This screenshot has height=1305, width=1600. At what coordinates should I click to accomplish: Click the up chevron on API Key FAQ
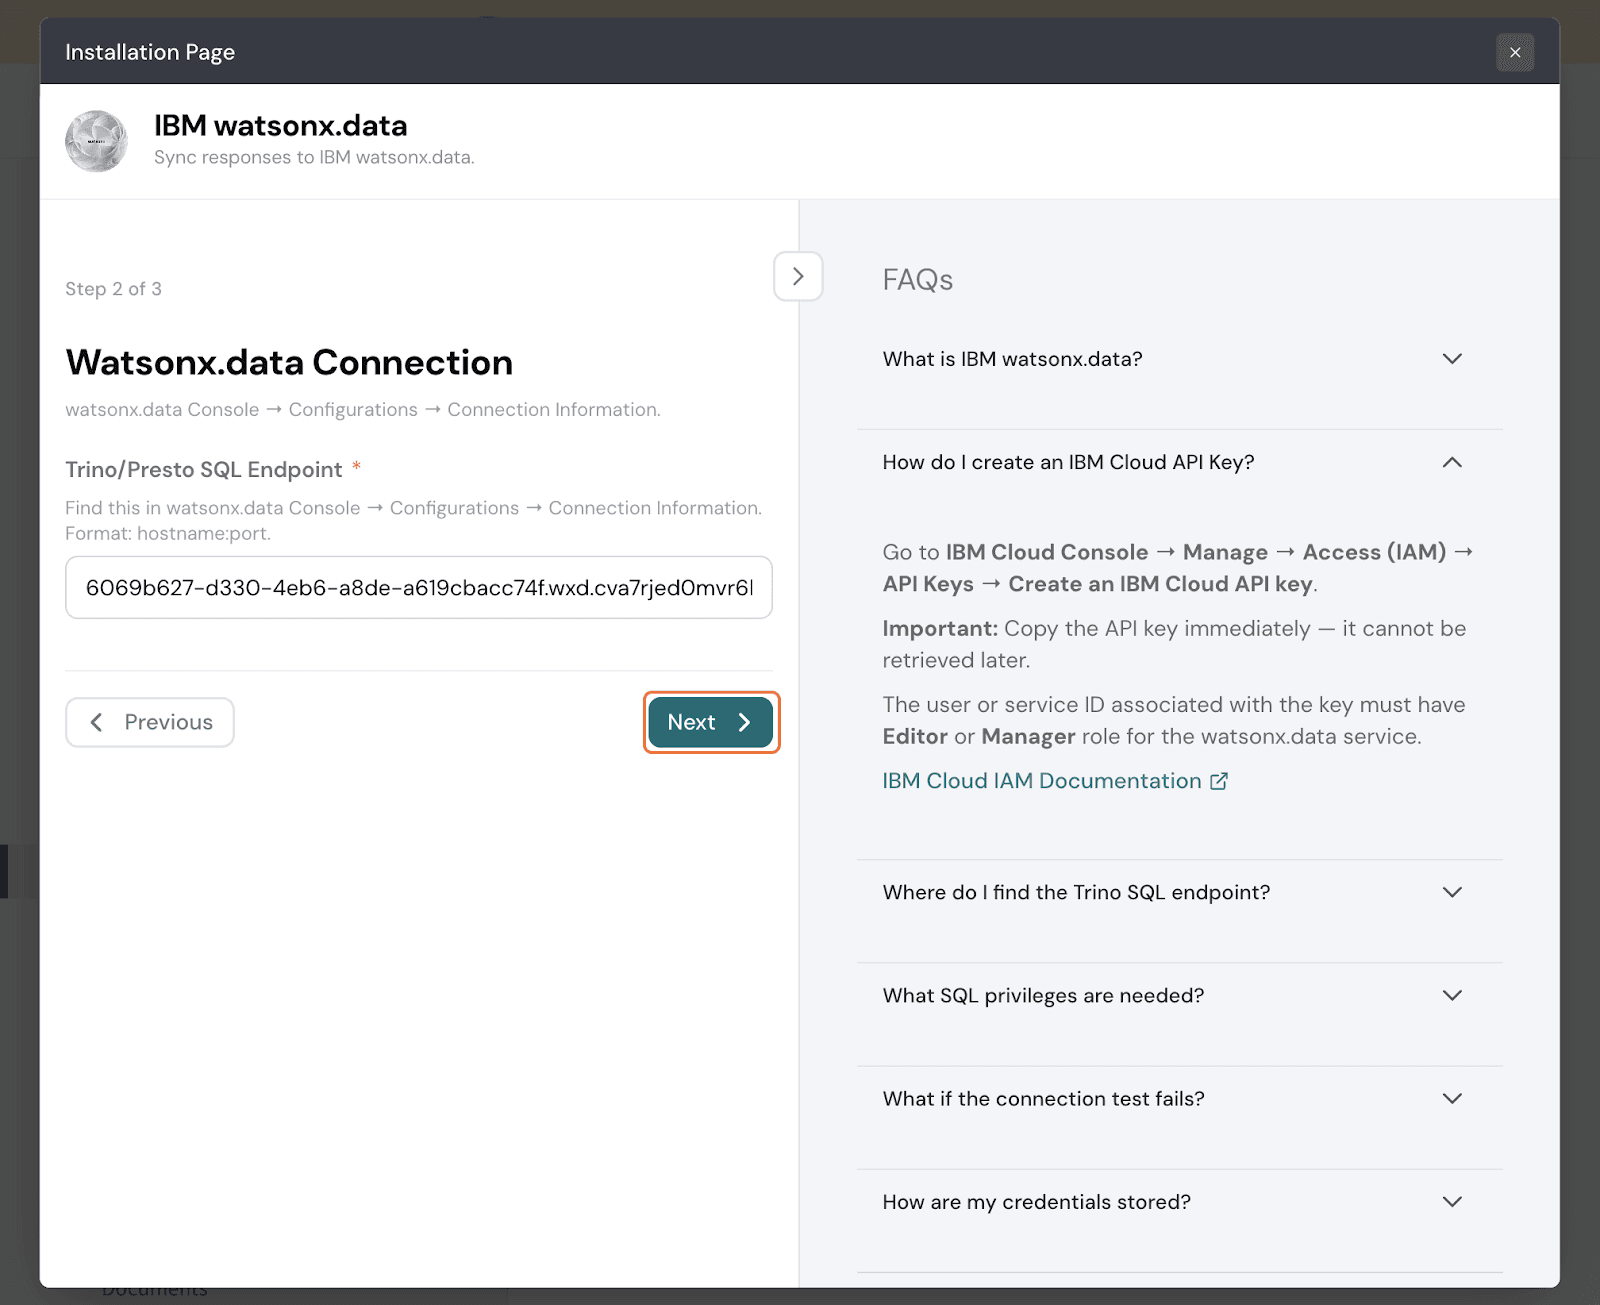(1452, 462)
